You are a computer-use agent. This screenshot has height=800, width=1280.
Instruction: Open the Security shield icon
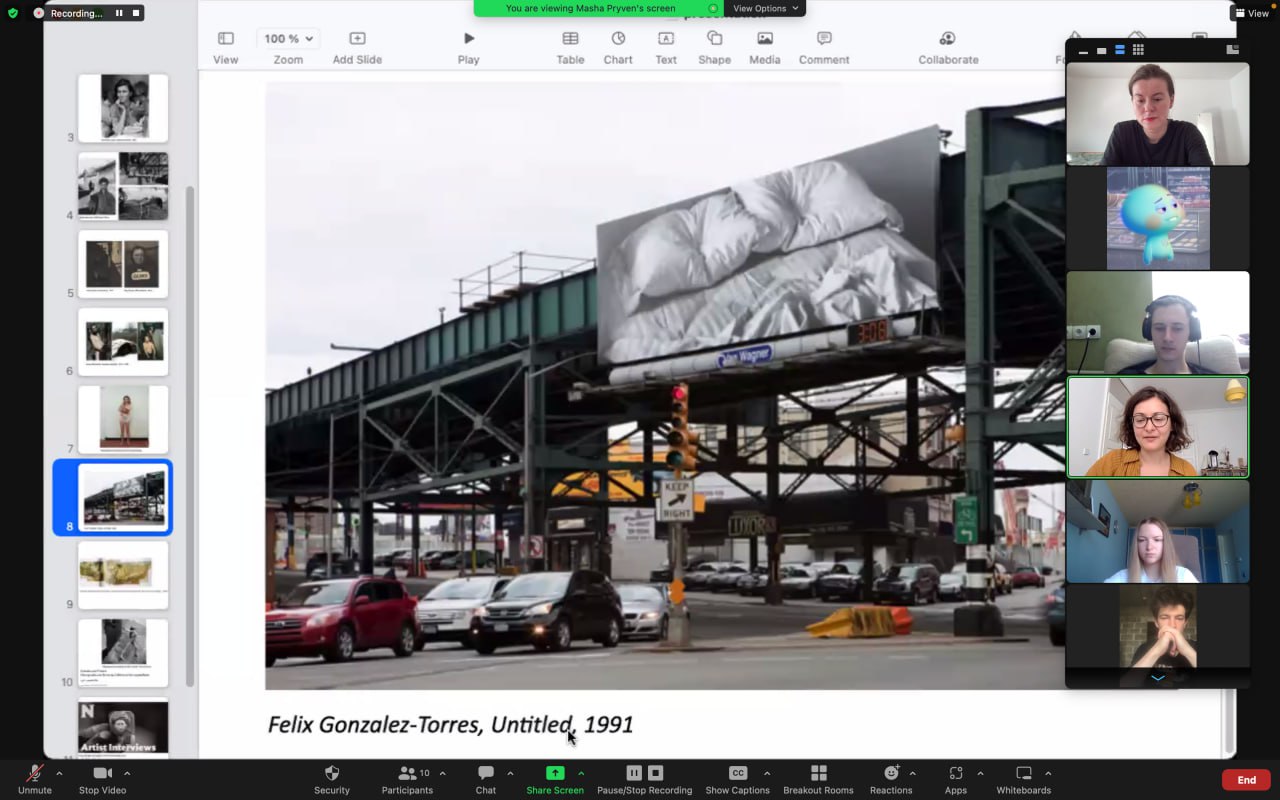point(332,773)
